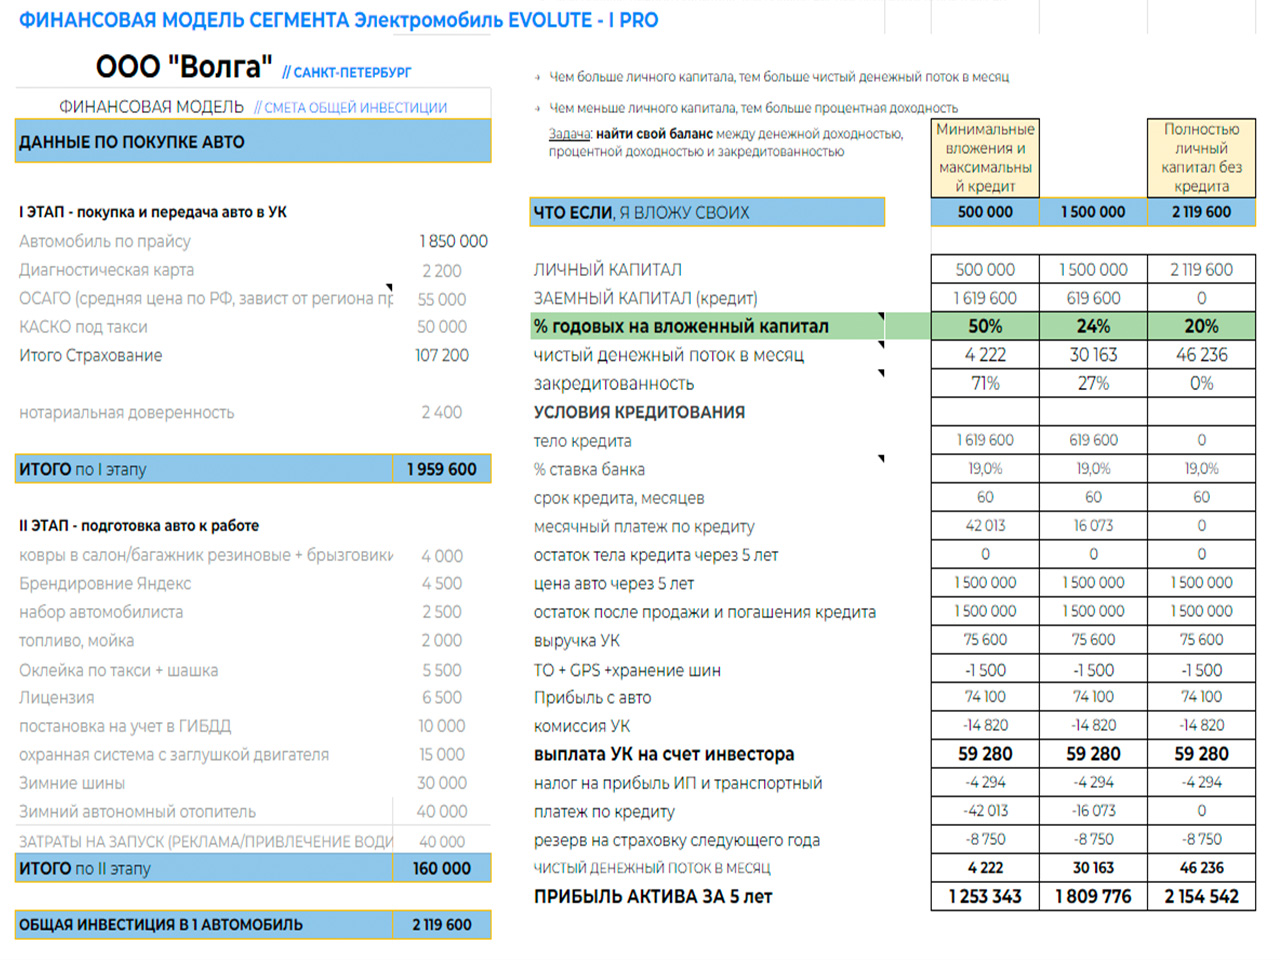Click the 'ЧТО ЕСЛИ, Я ВЛОЖУ СВОИХ' header cell

point(708,212)
